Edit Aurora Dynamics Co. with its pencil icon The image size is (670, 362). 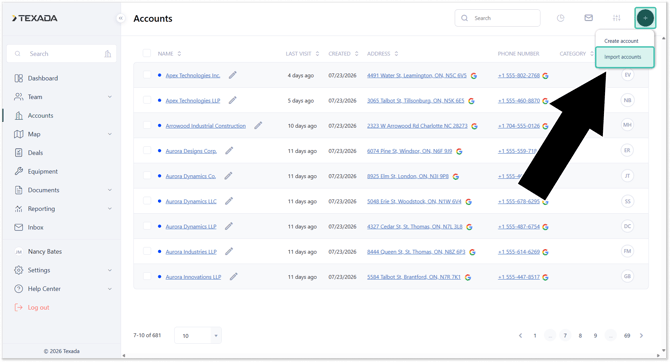[228, 176]
